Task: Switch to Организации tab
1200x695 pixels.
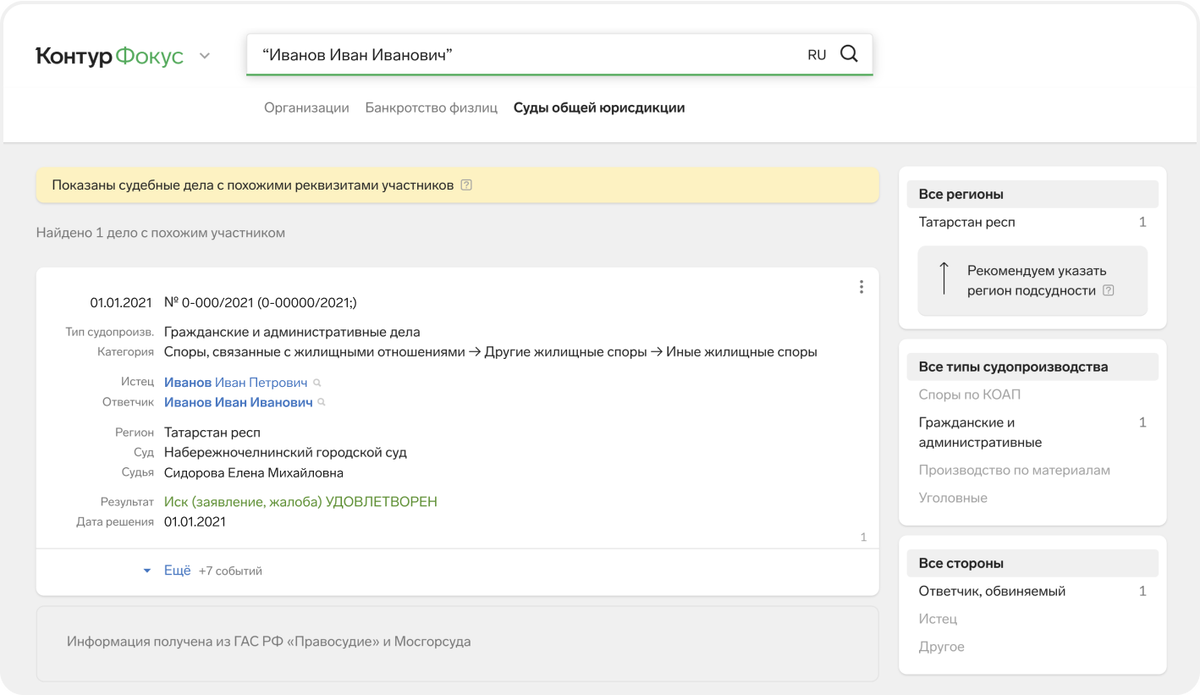Action: 306,108
